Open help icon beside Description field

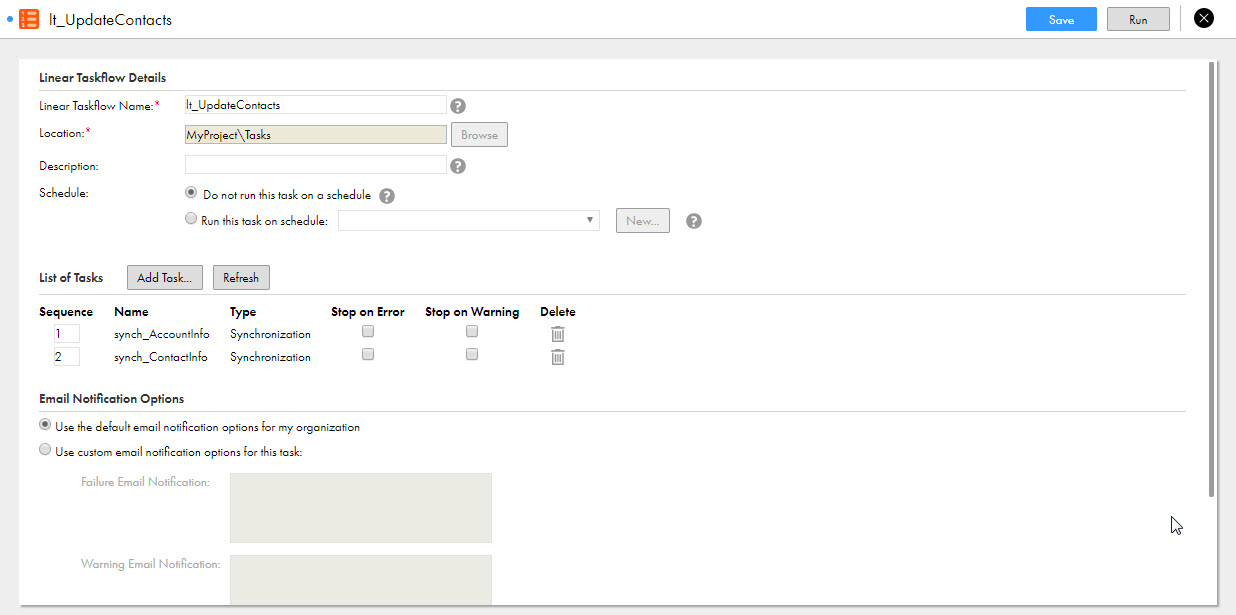(458, 166)
